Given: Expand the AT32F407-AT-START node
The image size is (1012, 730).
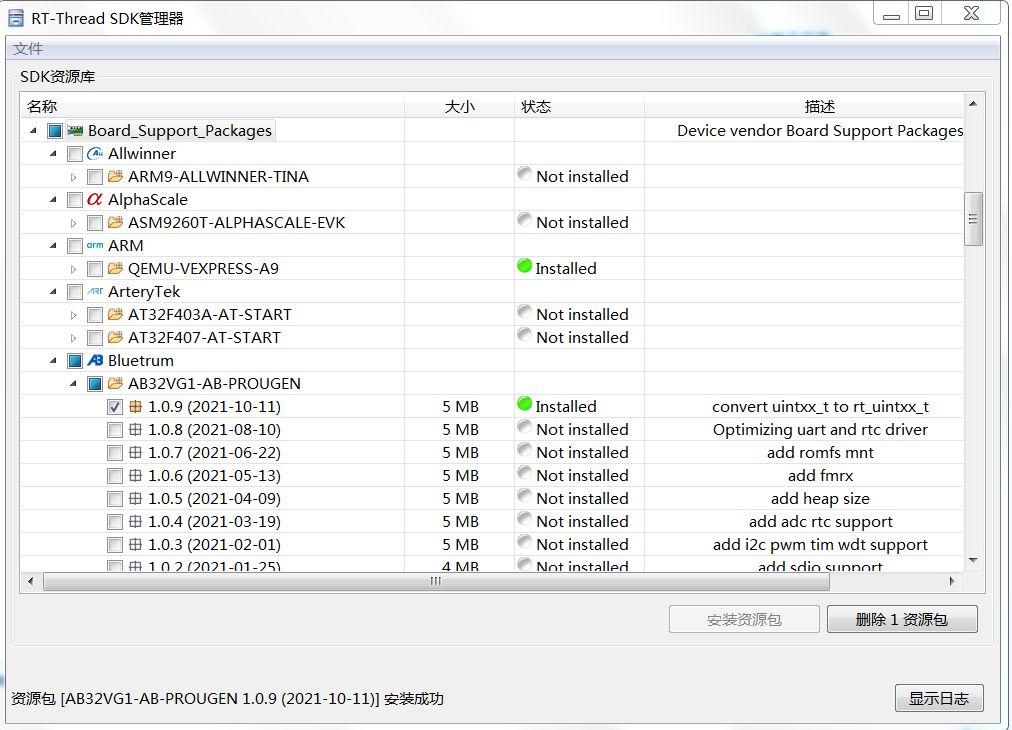Looking at the screenshot, I should coord(74,338).
